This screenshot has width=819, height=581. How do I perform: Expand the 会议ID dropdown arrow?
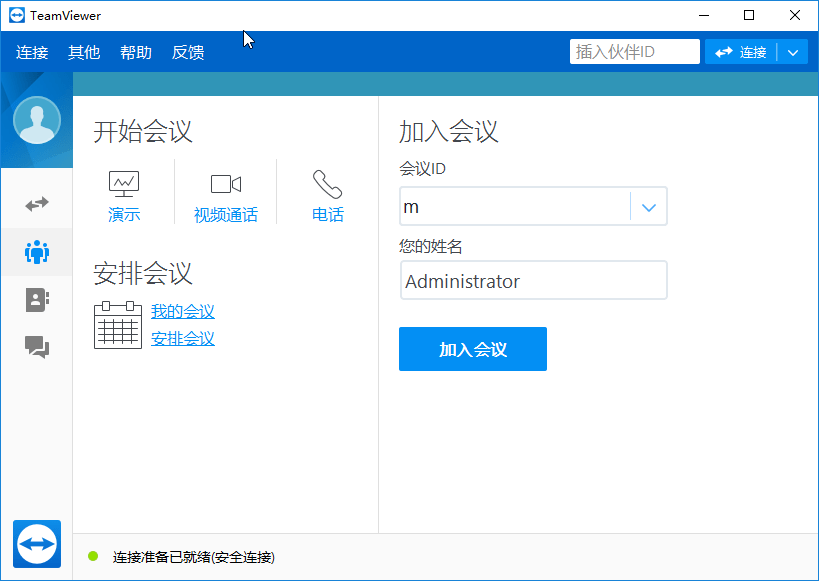[x=648, y=207]
